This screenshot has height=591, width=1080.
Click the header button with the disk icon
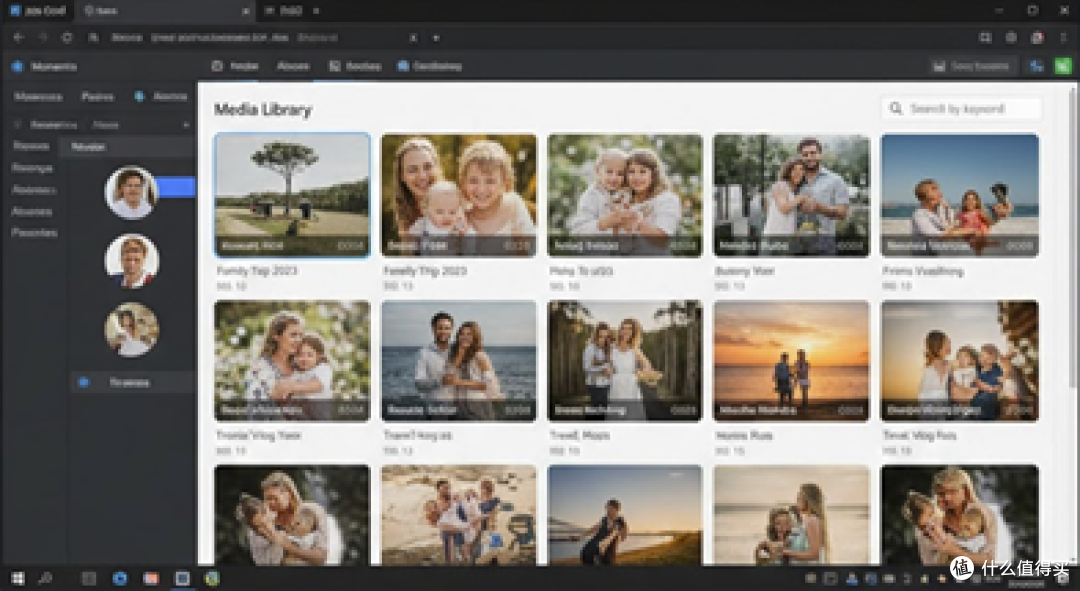971,66
